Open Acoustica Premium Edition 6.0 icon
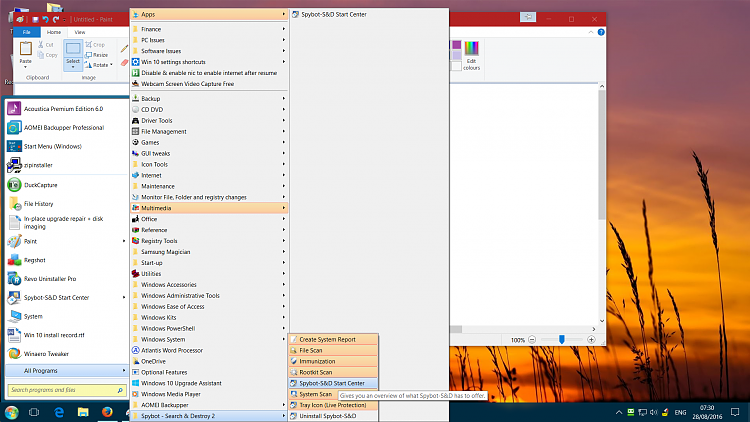This screenshot has width=750, height=422. tap(14, 109)
